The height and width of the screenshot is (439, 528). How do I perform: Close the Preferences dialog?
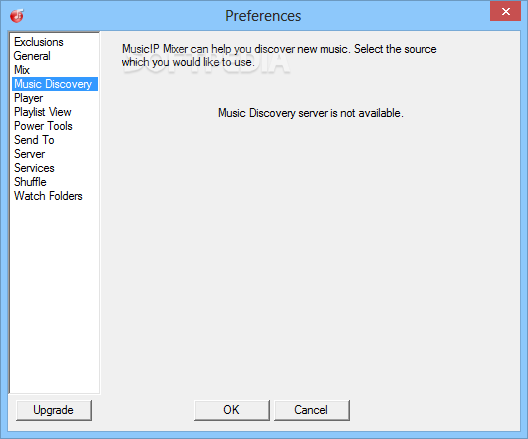pyautogui.click(x=505, y=12)
